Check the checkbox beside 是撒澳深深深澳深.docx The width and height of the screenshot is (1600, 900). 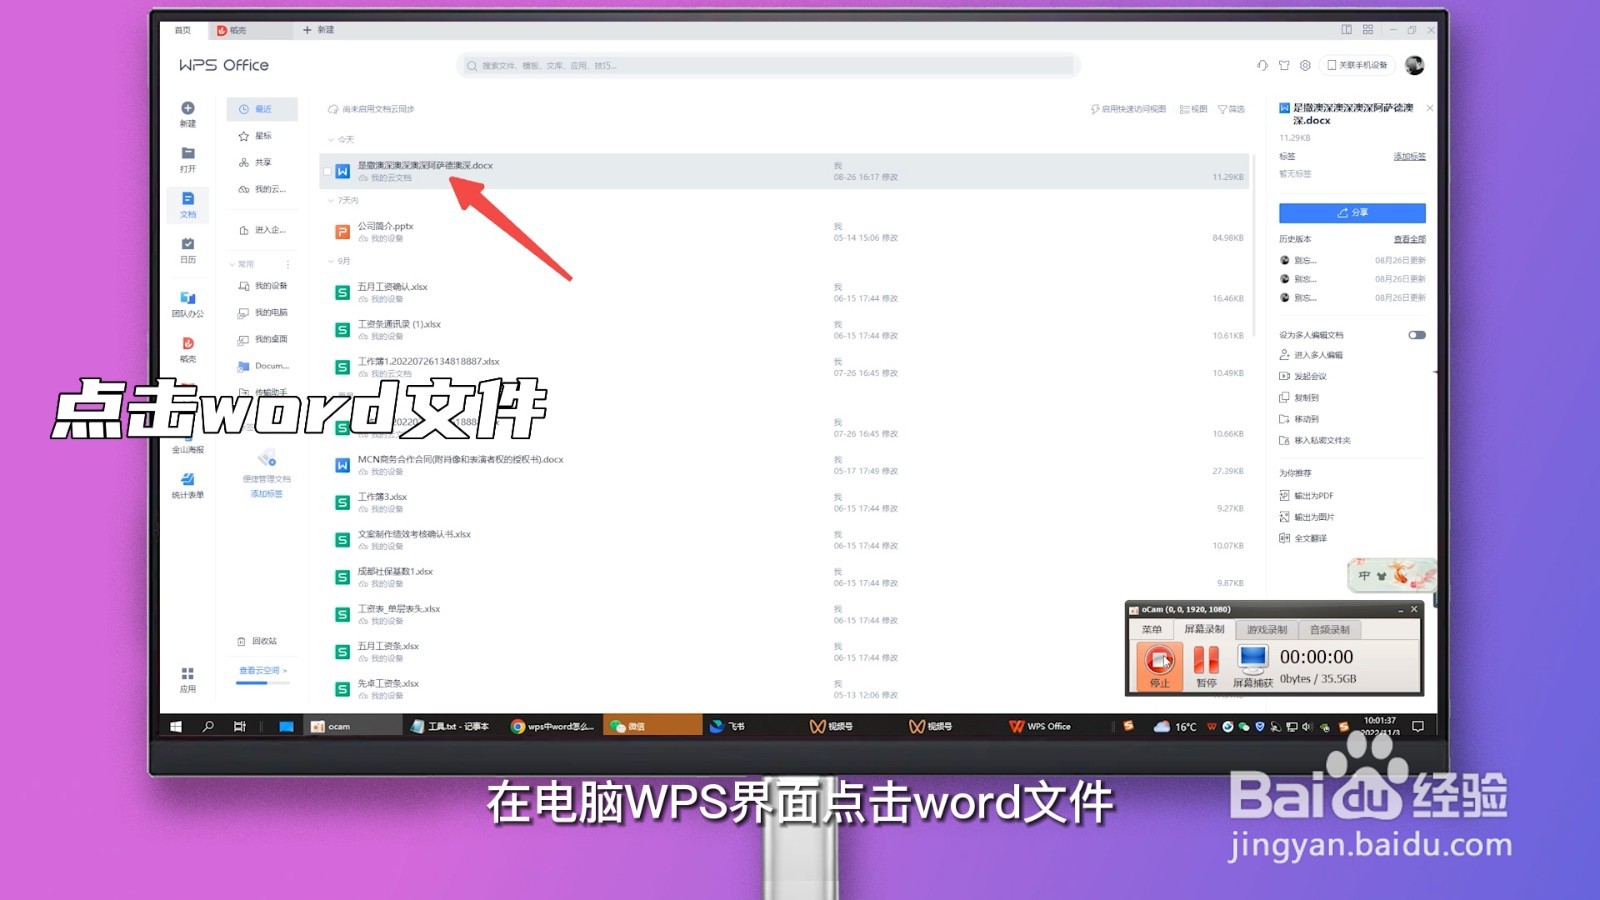[x=327, y=170]
